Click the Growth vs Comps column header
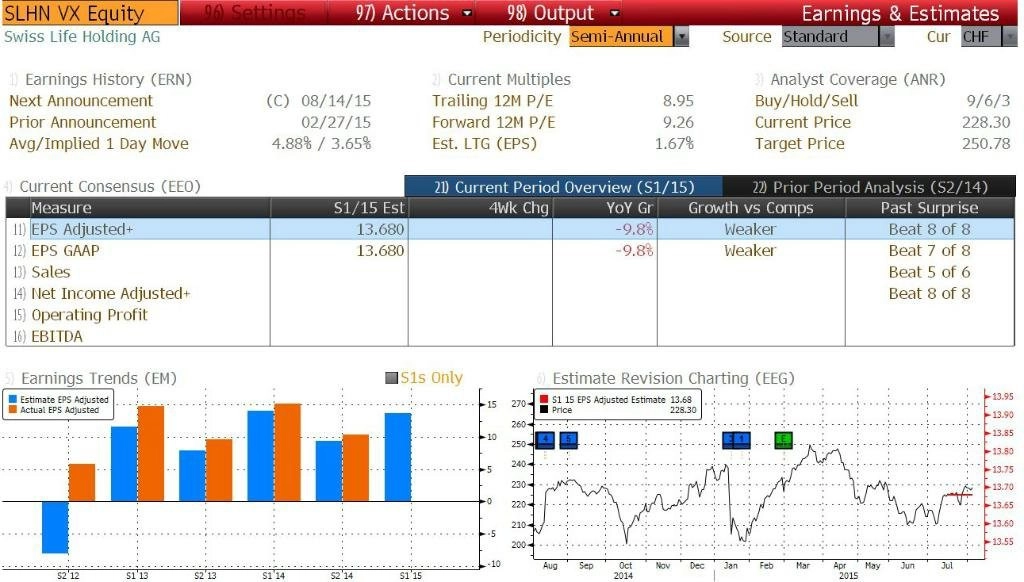The image size is (1024, 582). 751,208
